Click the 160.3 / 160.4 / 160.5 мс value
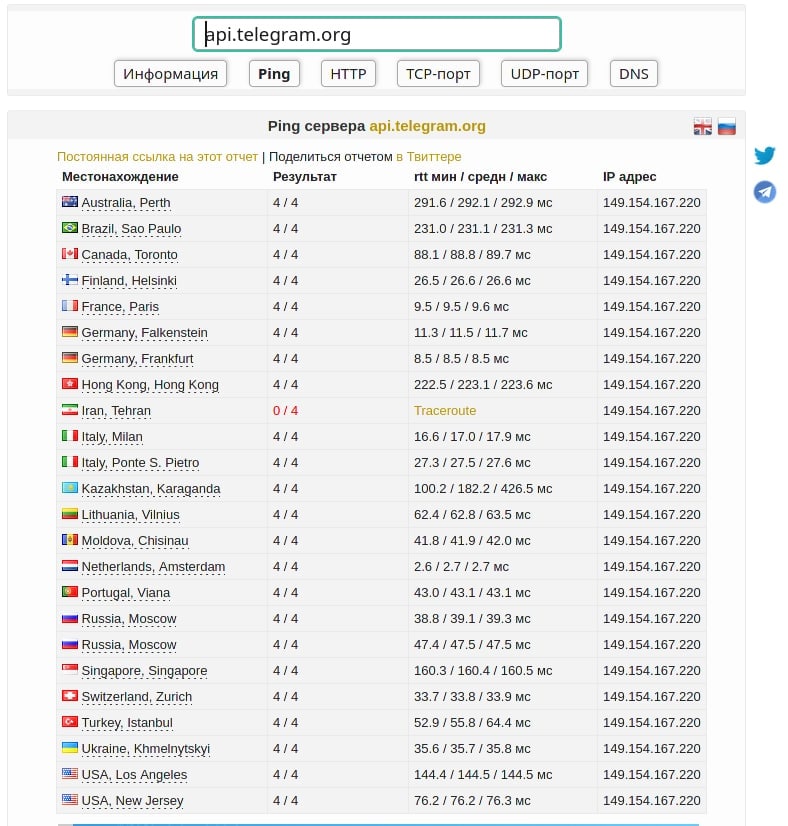The width and height of the screenshot is (788, 826). pos(483,671)
